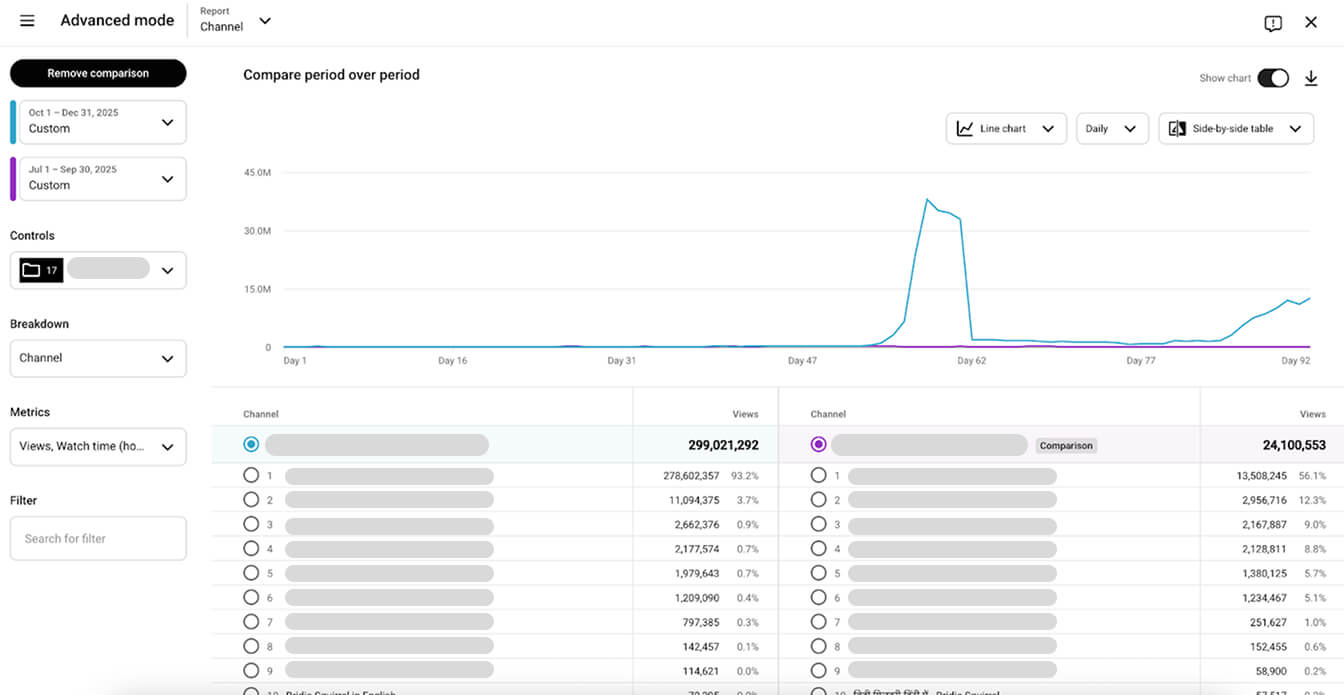Open the Side-by-side table dropdown
The image size is (1344, 695).
(1236, 128)
